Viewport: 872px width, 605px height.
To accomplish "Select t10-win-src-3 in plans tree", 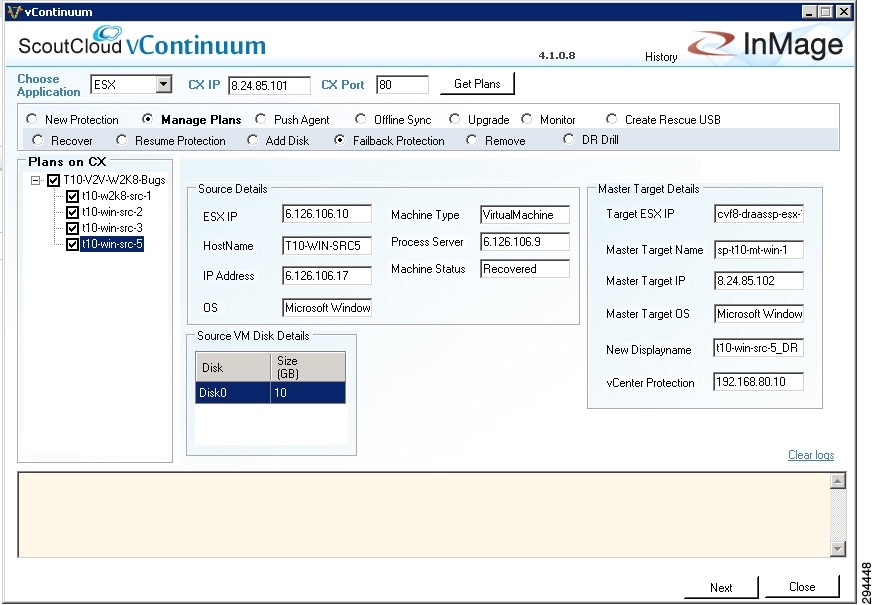I will pyautogui.click(x=112, y=228).
